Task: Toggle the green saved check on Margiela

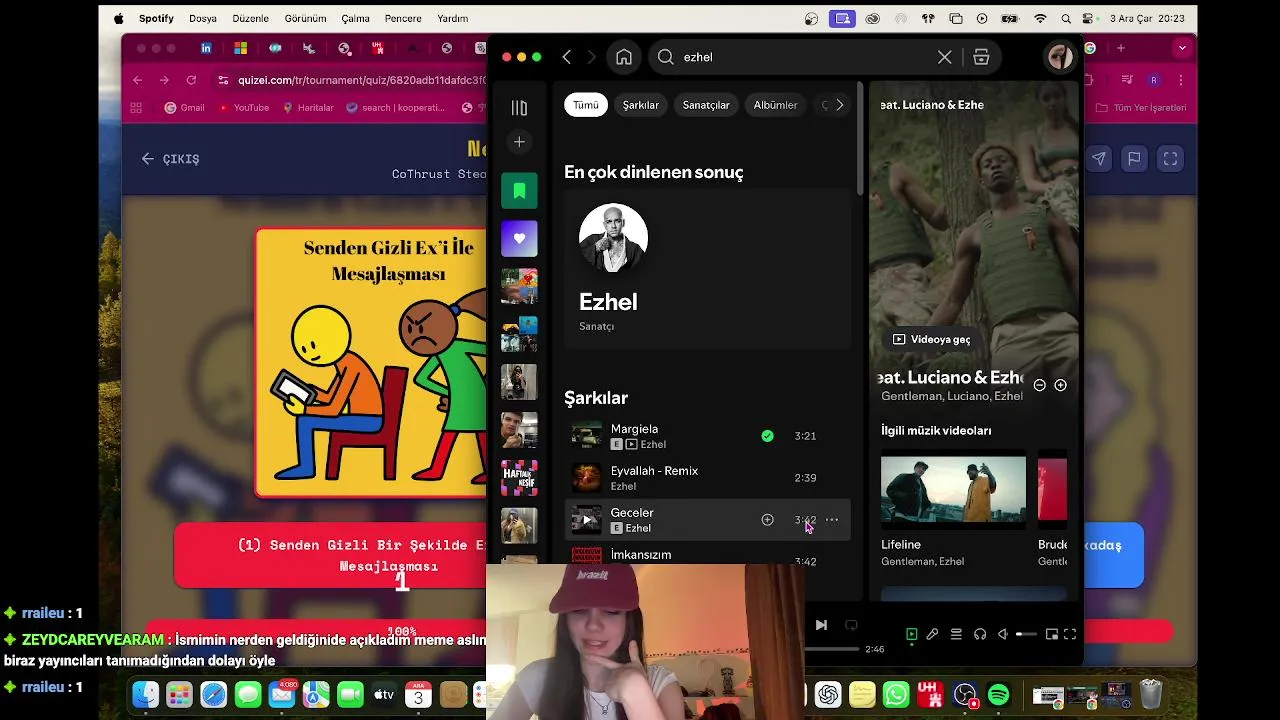Action: point(767,436)
